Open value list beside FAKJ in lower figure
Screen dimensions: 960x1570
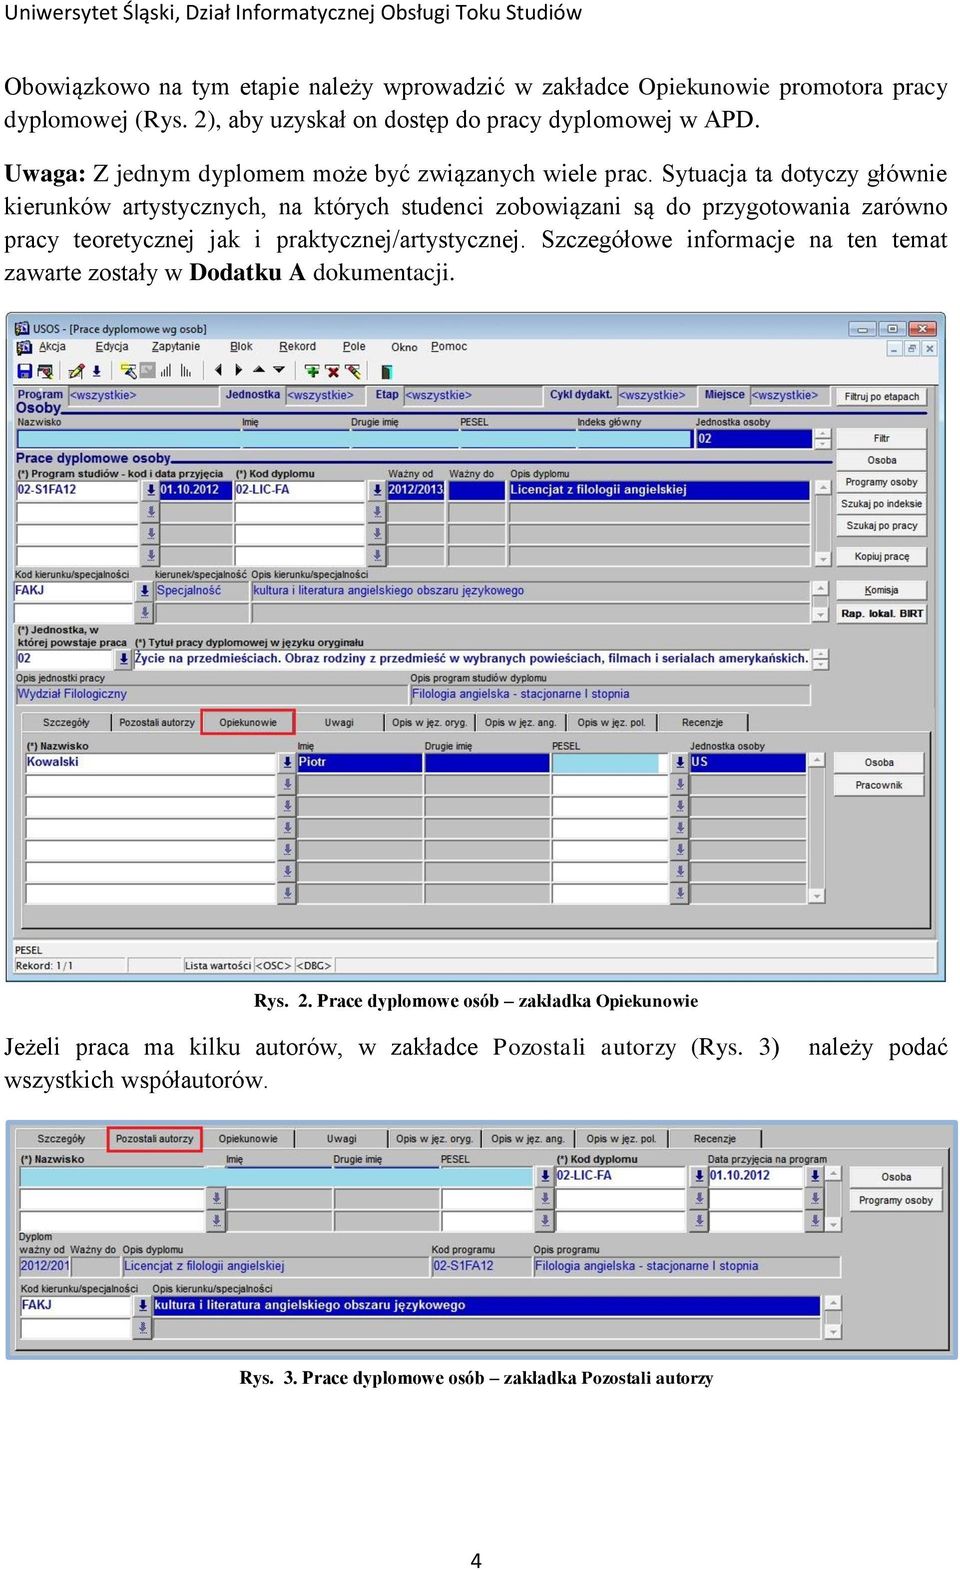click(x=143, y=1306)
